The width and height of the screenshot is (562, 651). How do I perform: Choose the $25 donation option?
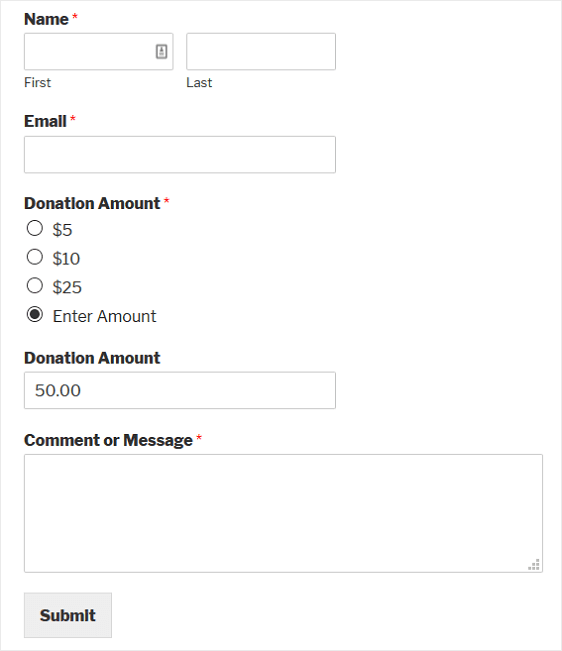pyautogui.click(x=35, y=286)
